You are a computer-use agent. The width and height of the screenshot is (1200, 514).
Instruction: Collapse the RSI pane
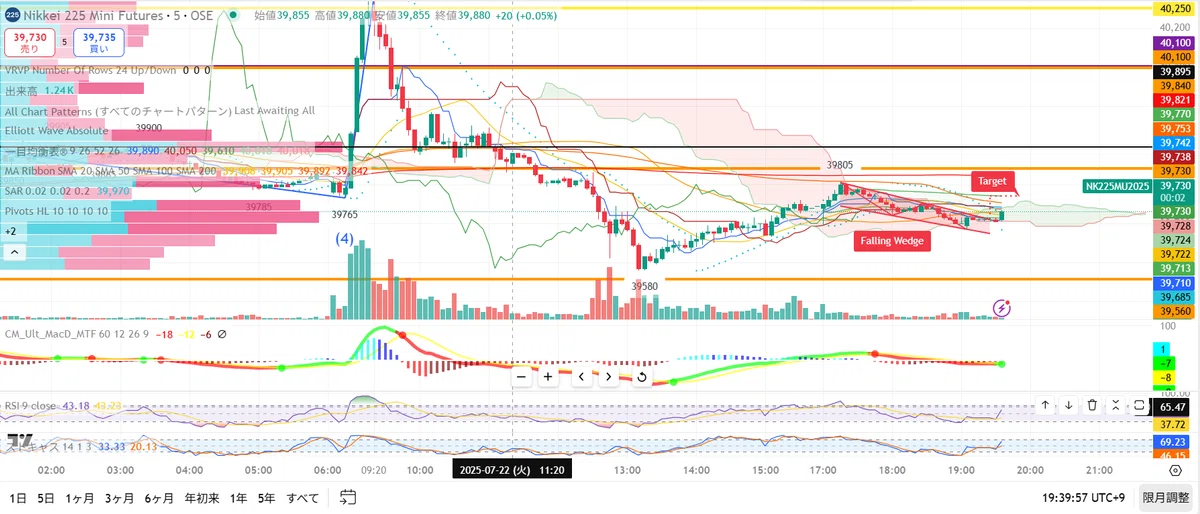tap(1115, 405)
